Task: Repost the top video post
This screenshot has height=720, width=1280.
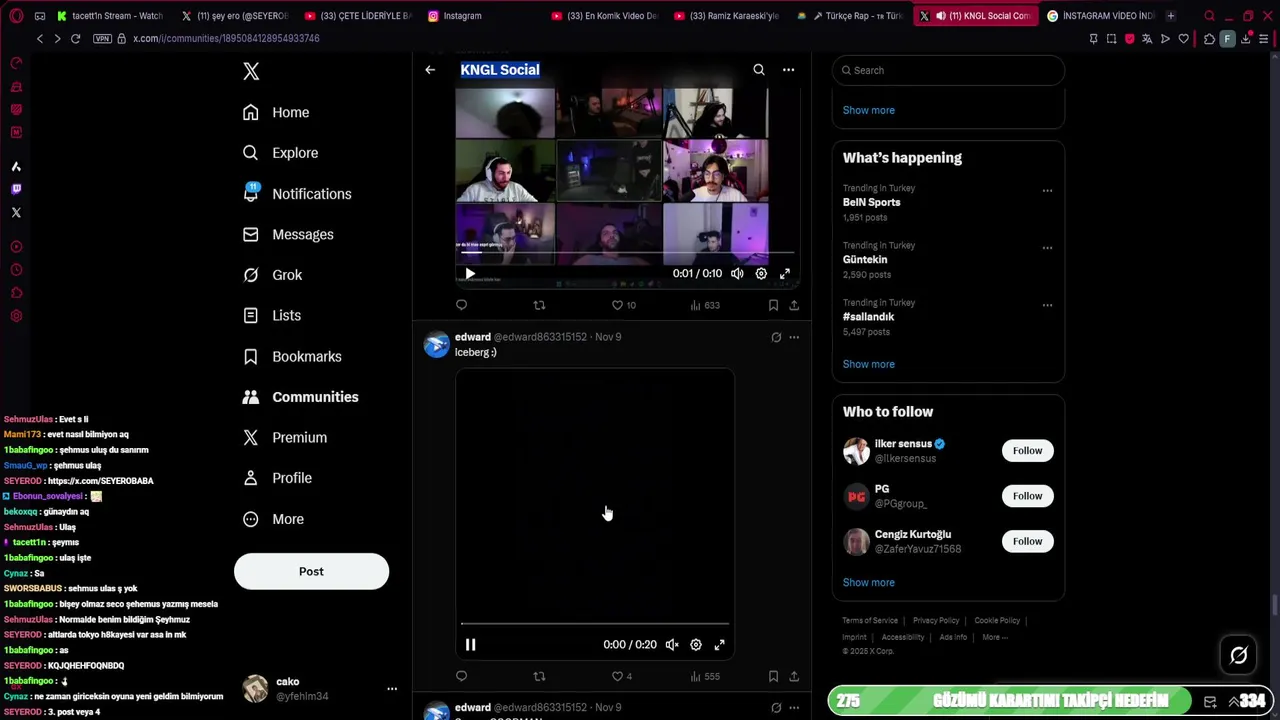Action: pyautogui.click(x=539, y=305)
